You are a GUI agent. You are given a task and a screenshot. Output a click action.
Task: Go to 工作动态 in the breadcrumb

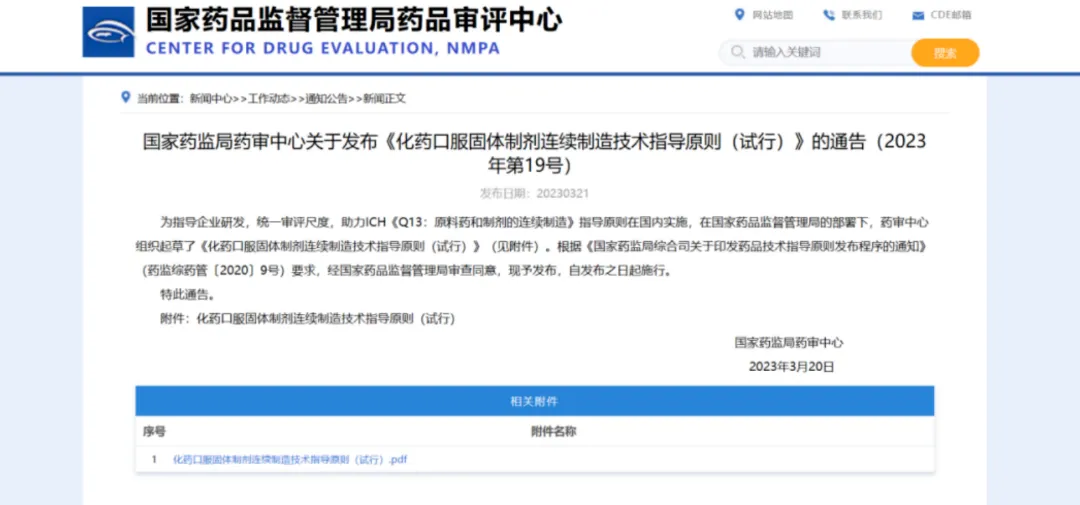coord(269,99)
